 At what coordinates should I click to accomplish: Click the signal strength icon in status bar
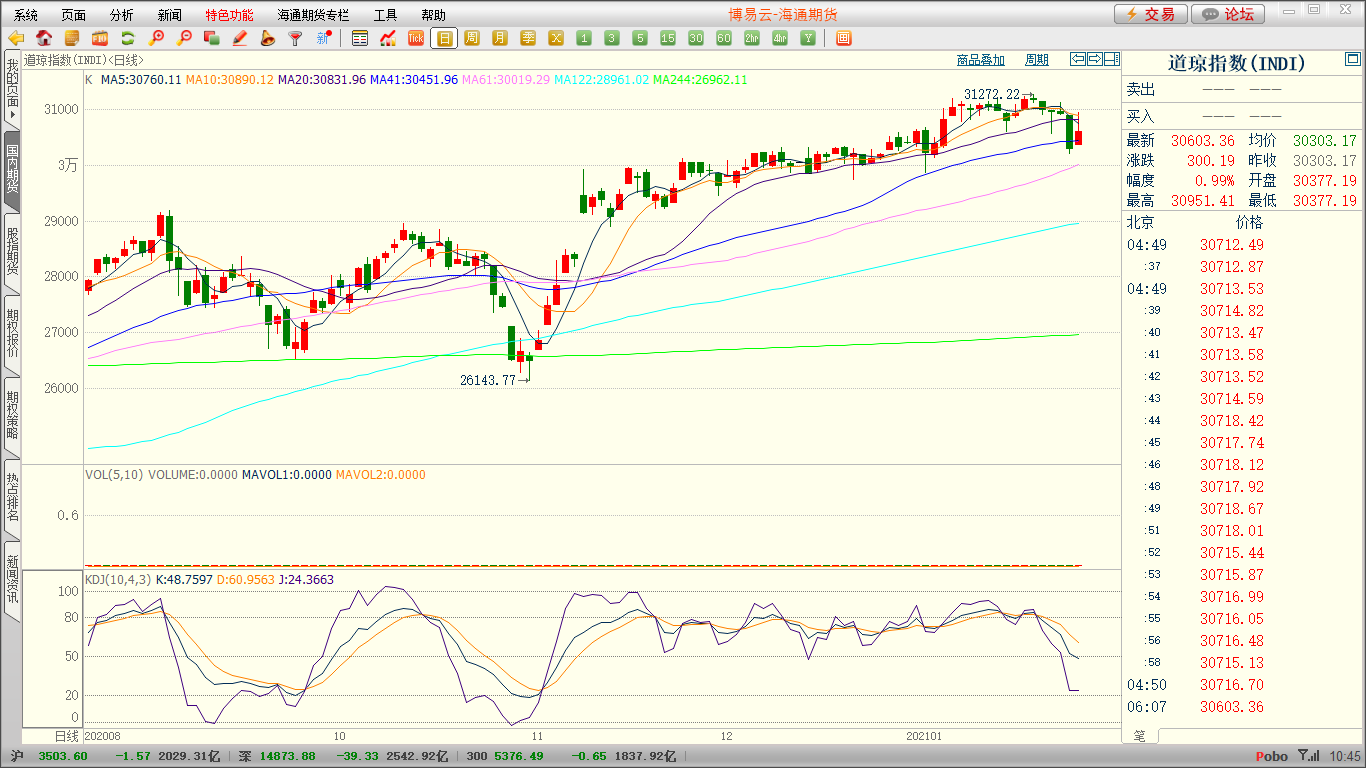point(1308,756)
